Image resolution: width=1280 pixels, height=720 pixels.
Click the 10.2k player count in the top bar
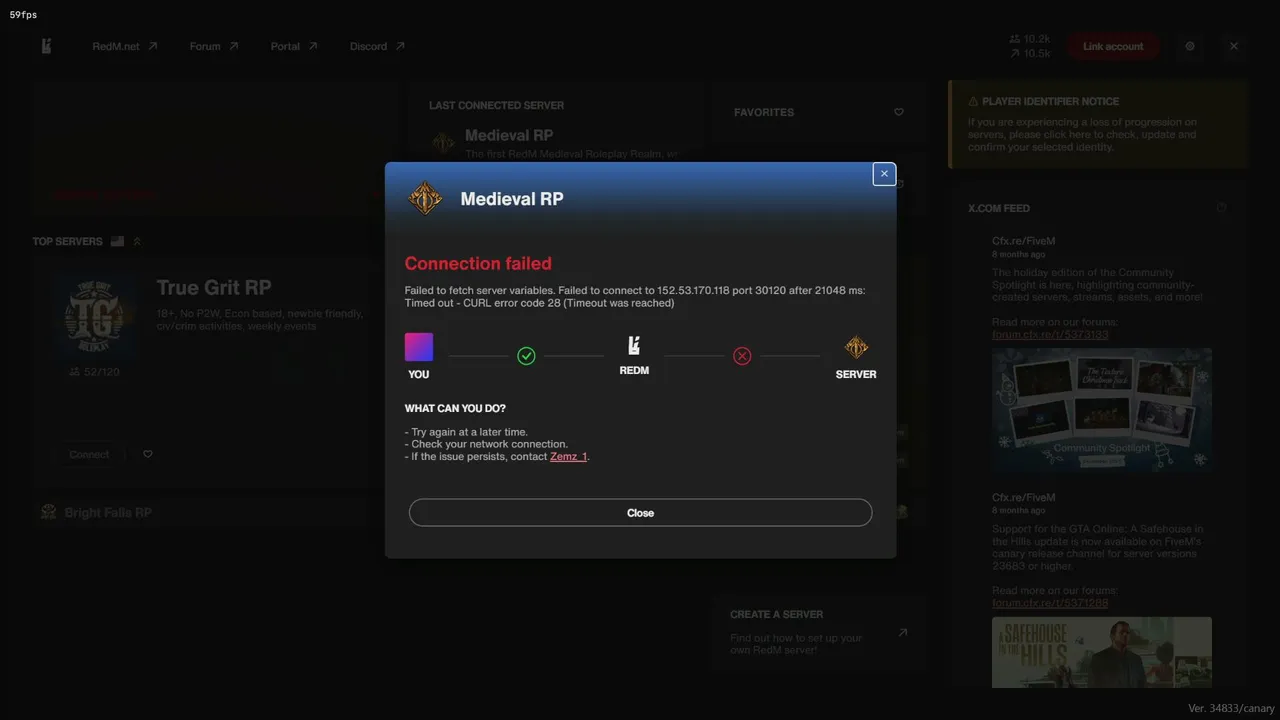pos(1030,40)
